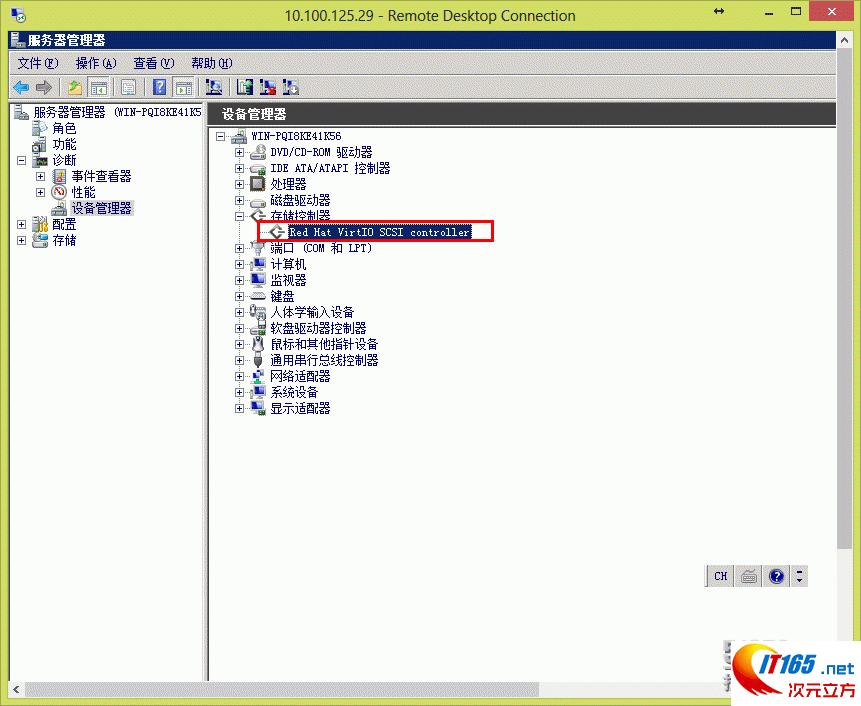This screenshot has width=861, height=706.
Task: Click the 性能 icon in left tree
Action: tap(59, 192)
